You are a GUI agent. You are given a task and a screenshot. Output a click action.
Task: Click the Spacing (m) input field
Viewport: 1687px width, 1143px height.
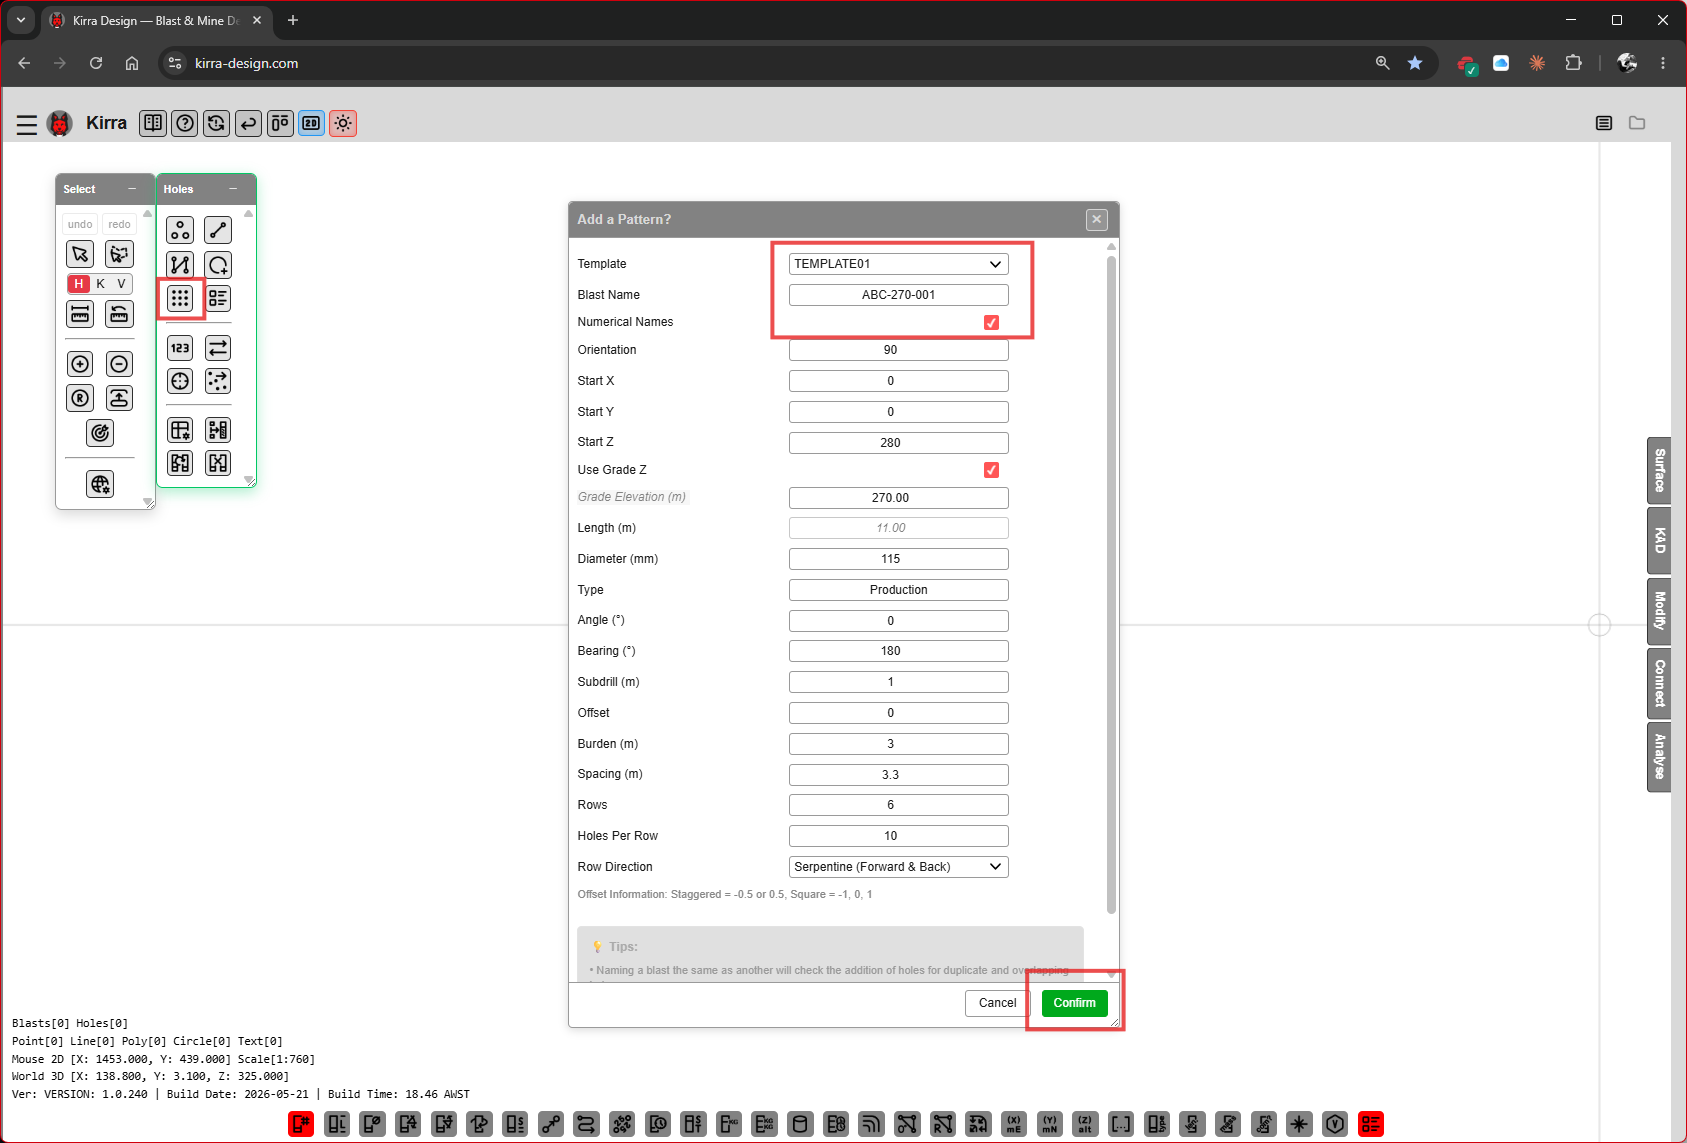point(898,775)
